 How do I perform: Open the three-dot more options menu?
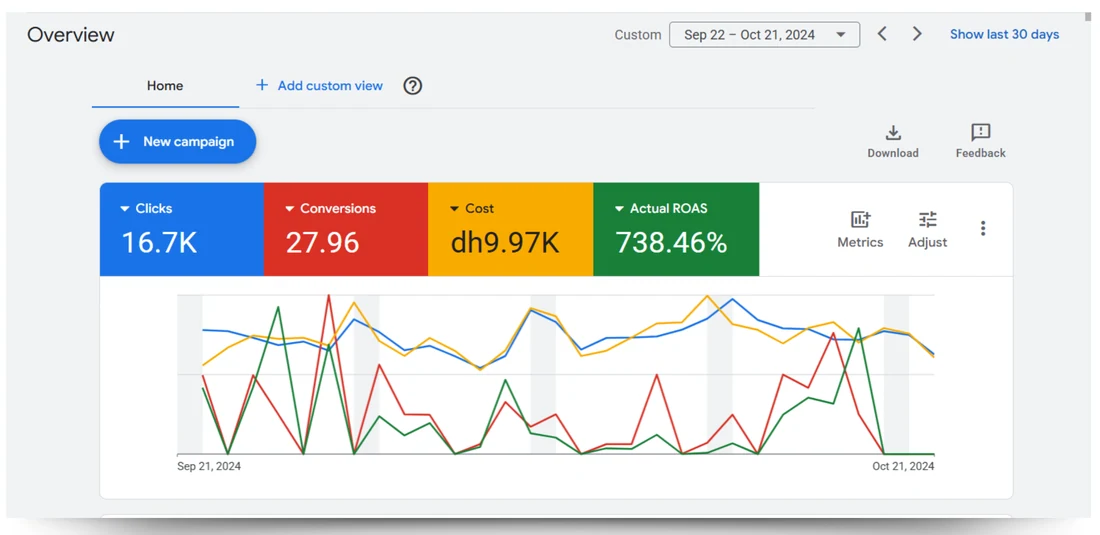click(983, 228)
